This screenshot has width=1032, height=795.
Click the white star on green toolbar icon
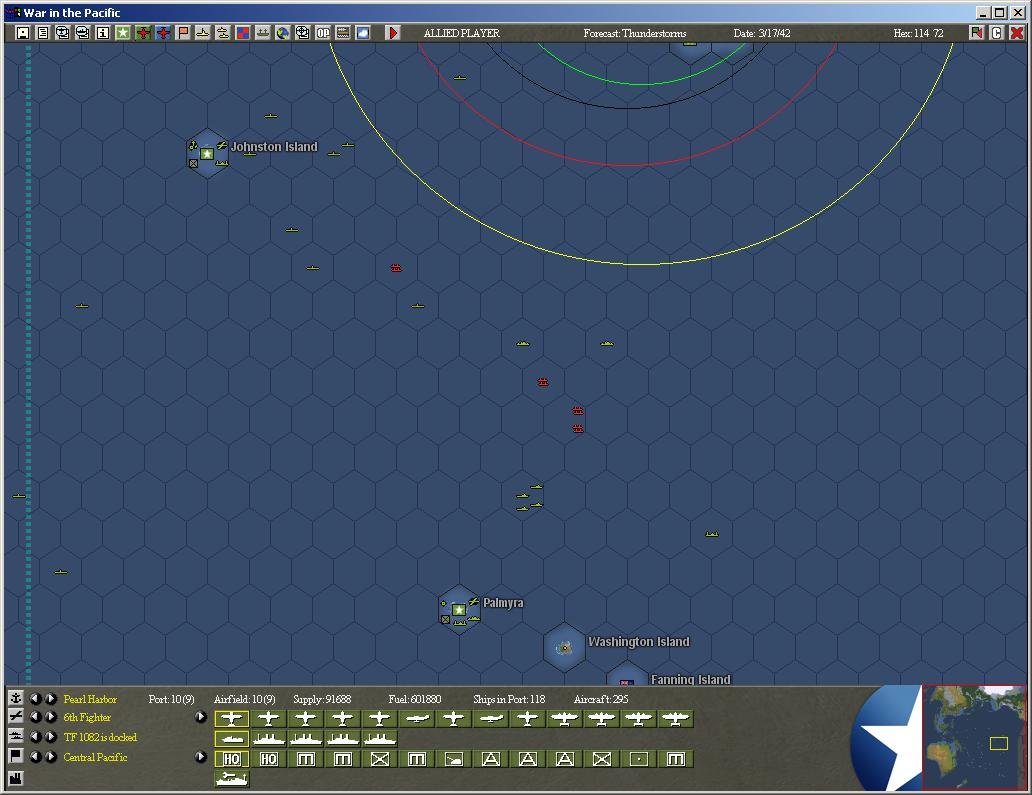tap(122, 33)
